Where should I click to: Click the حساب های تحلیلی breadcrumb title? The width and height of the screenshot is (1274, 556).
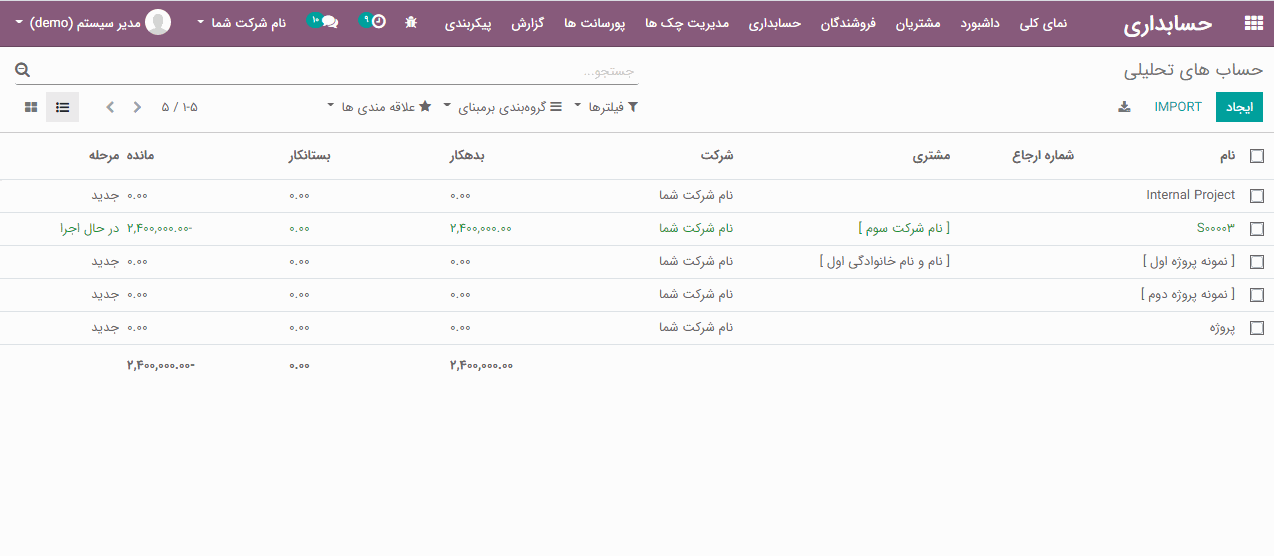pyautogui.click(x=1194, y=70)
